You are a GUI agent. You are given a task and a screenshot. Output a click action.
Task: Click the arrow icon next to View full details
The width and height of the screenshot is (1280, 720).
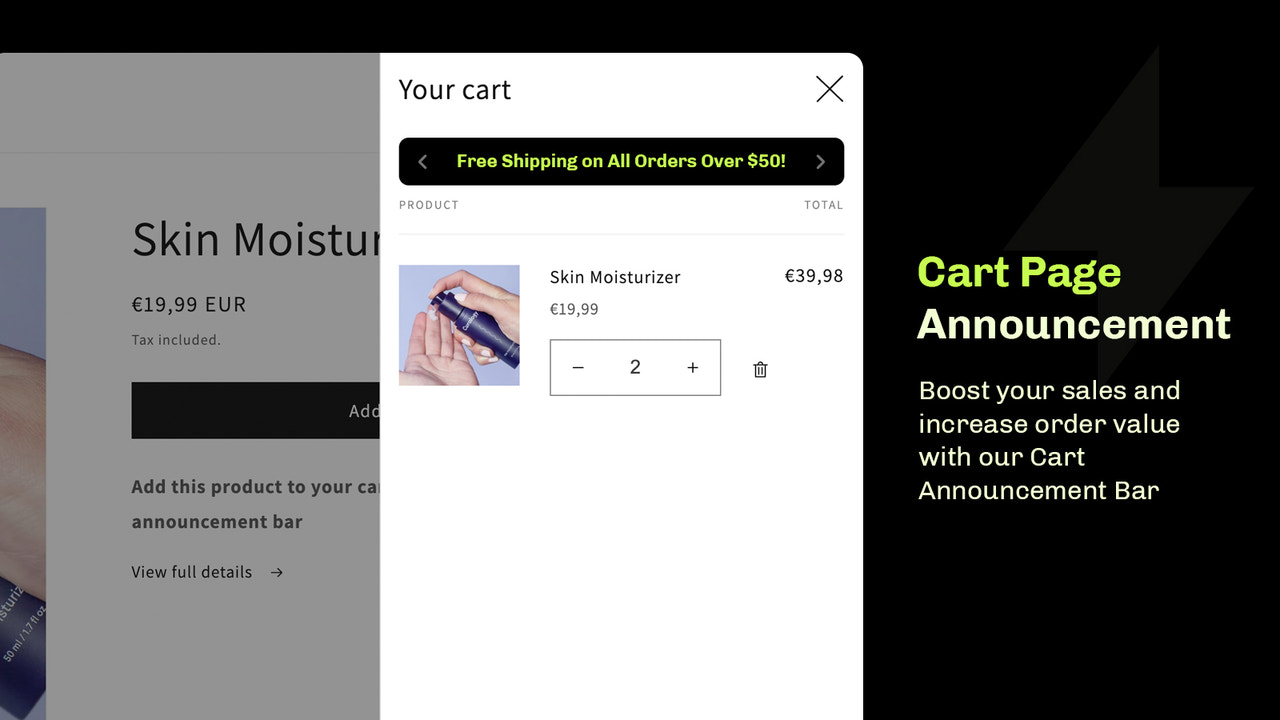276,572
